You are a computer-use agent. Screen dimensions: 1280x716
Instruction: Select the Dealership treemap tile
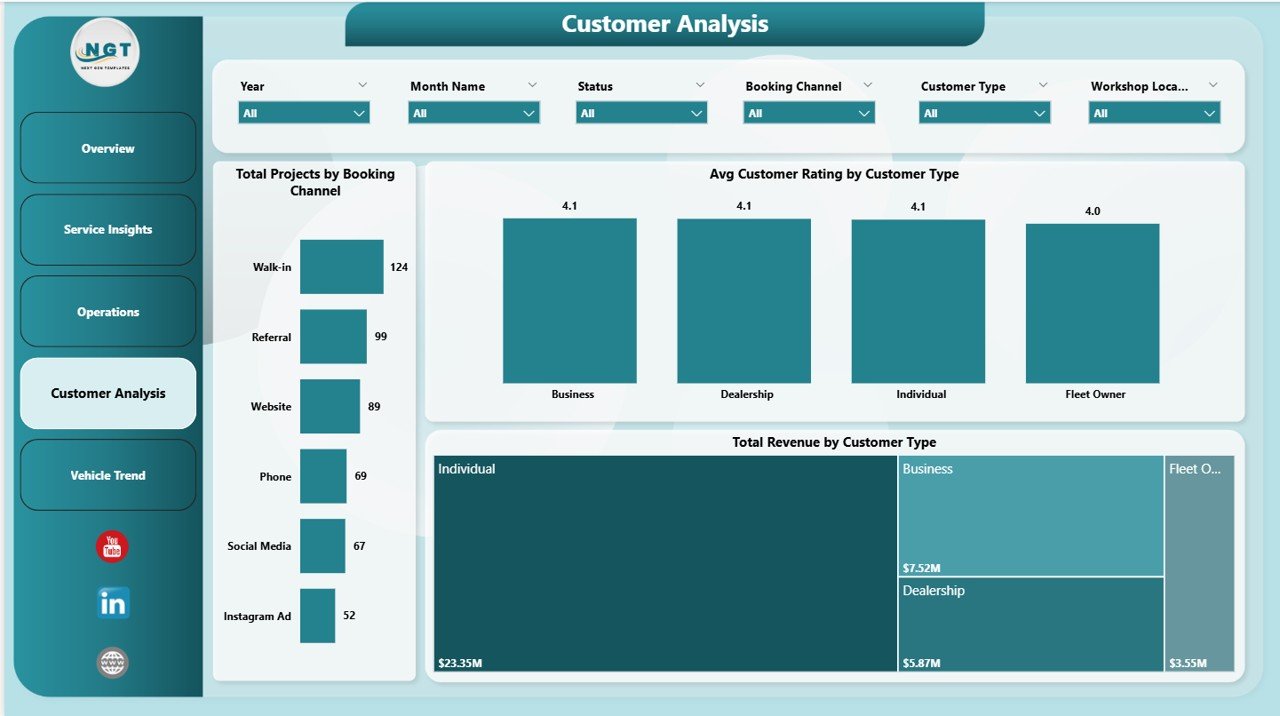(1031, 625)
